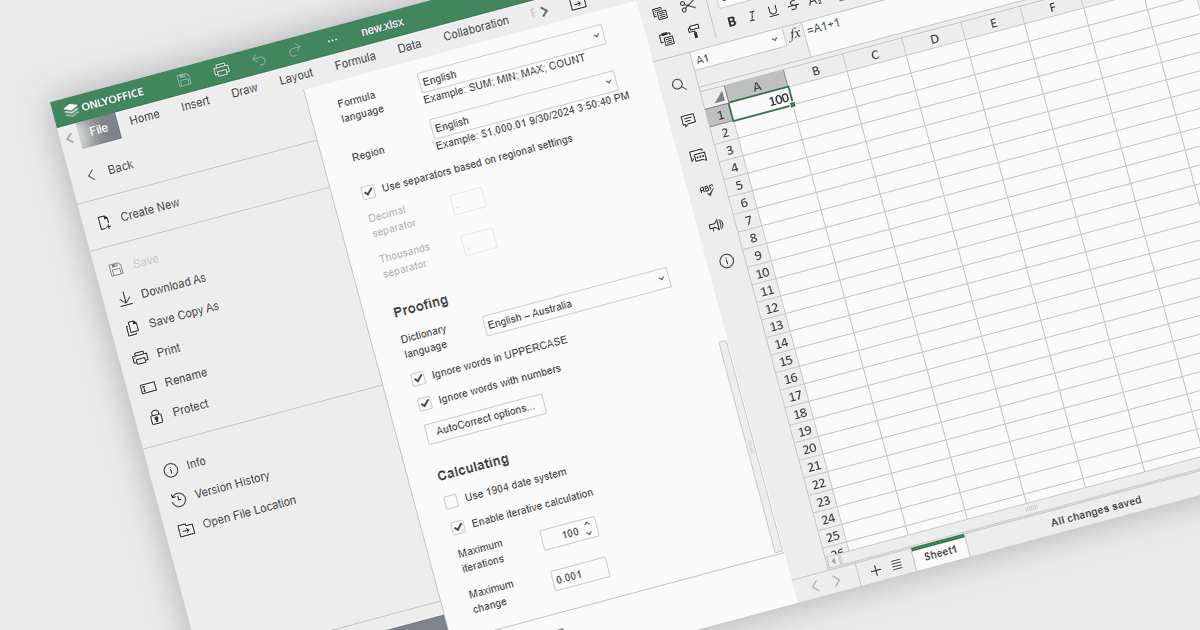Click AutoCorrect options button
This screenshot has width=1200, height=630.
point(485,420)
